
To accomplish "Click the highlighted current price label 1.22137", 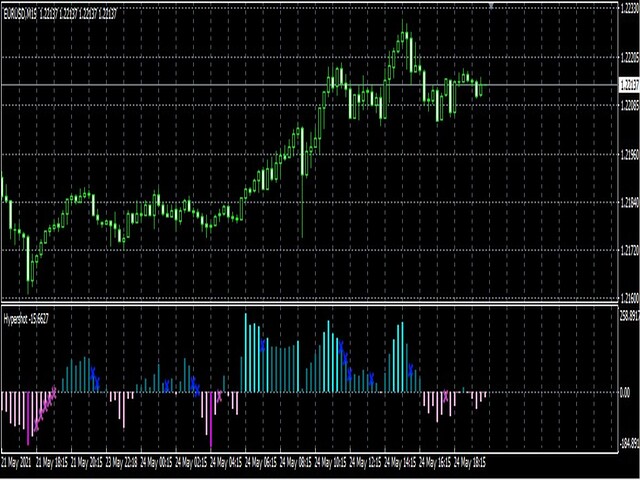I will (629, 85).
